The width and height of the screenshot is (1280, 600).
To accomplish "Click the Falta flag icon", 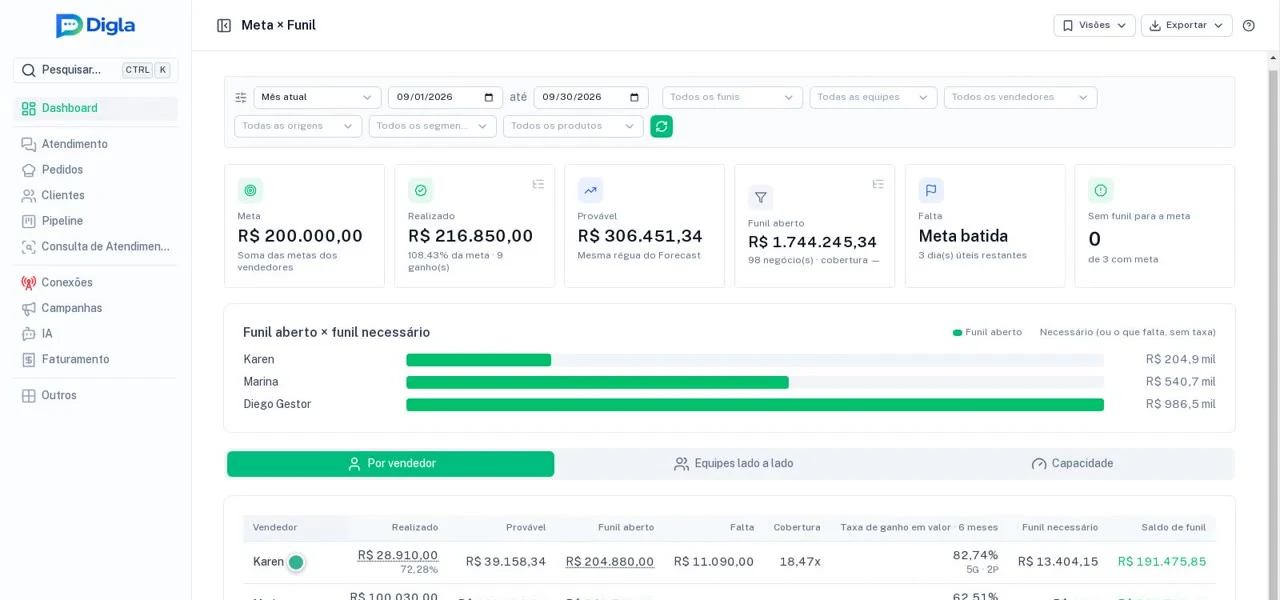I will [931, 190].
